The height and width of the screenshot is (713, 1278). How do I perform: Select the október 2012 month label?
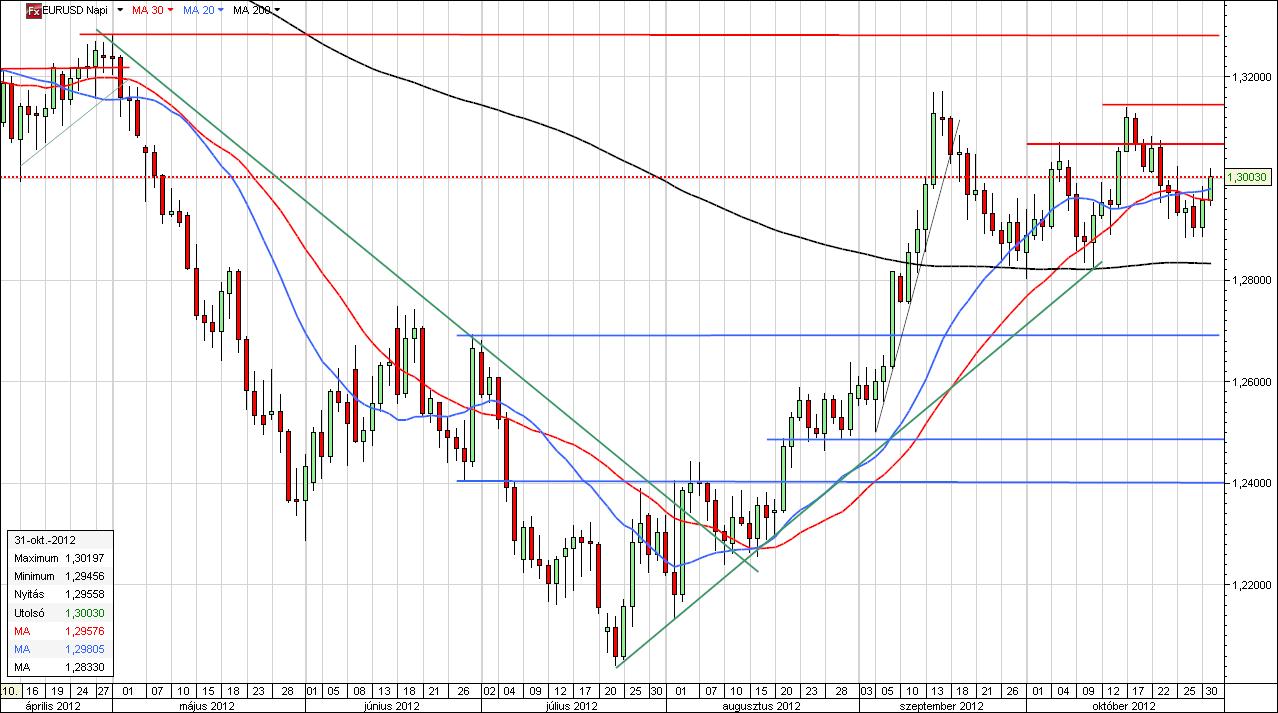pyautogui.click(x=1124, y=705)
